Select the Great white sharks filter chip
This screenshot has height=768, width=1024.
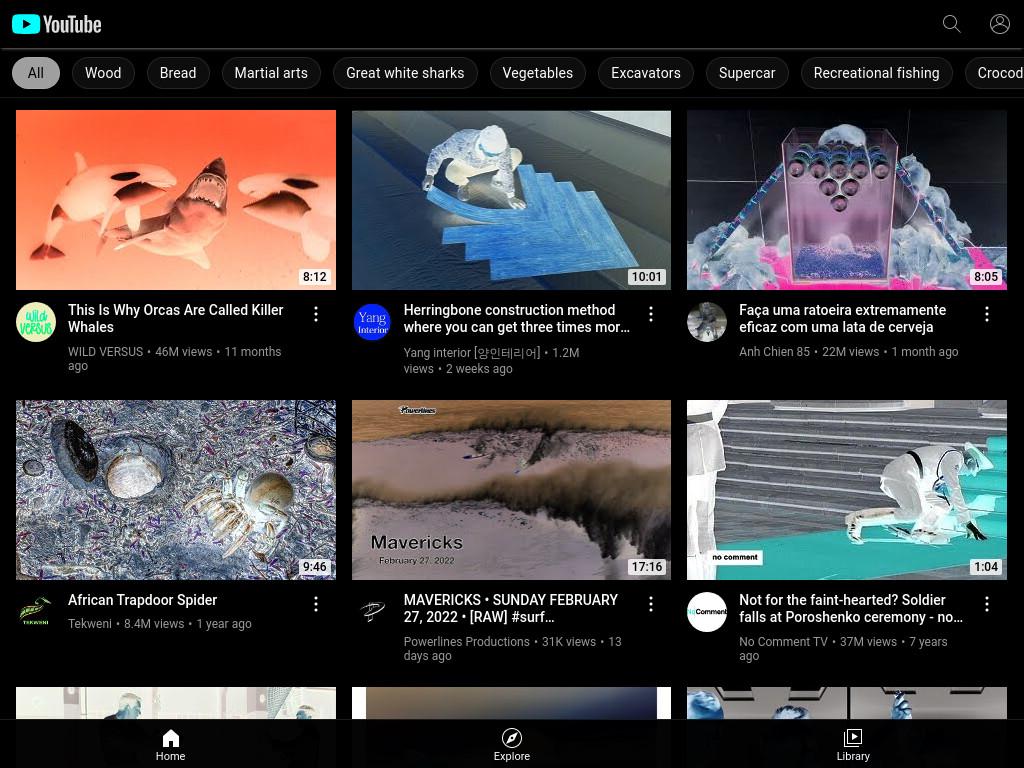point(405,73)
